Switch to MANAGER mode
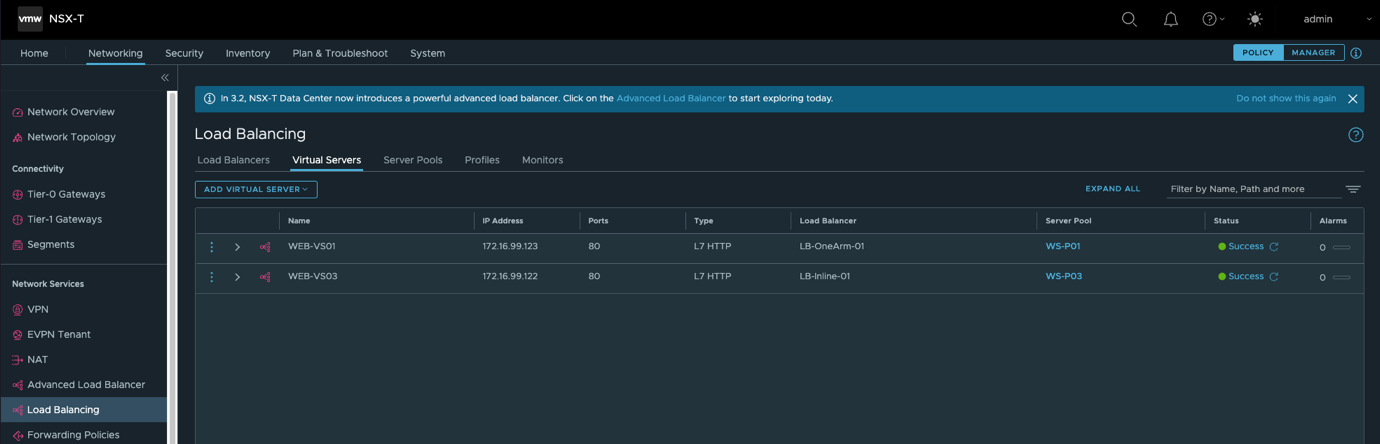This screenshot has width=1380, height=444. pyautogui.click(x=1313, y=52)
